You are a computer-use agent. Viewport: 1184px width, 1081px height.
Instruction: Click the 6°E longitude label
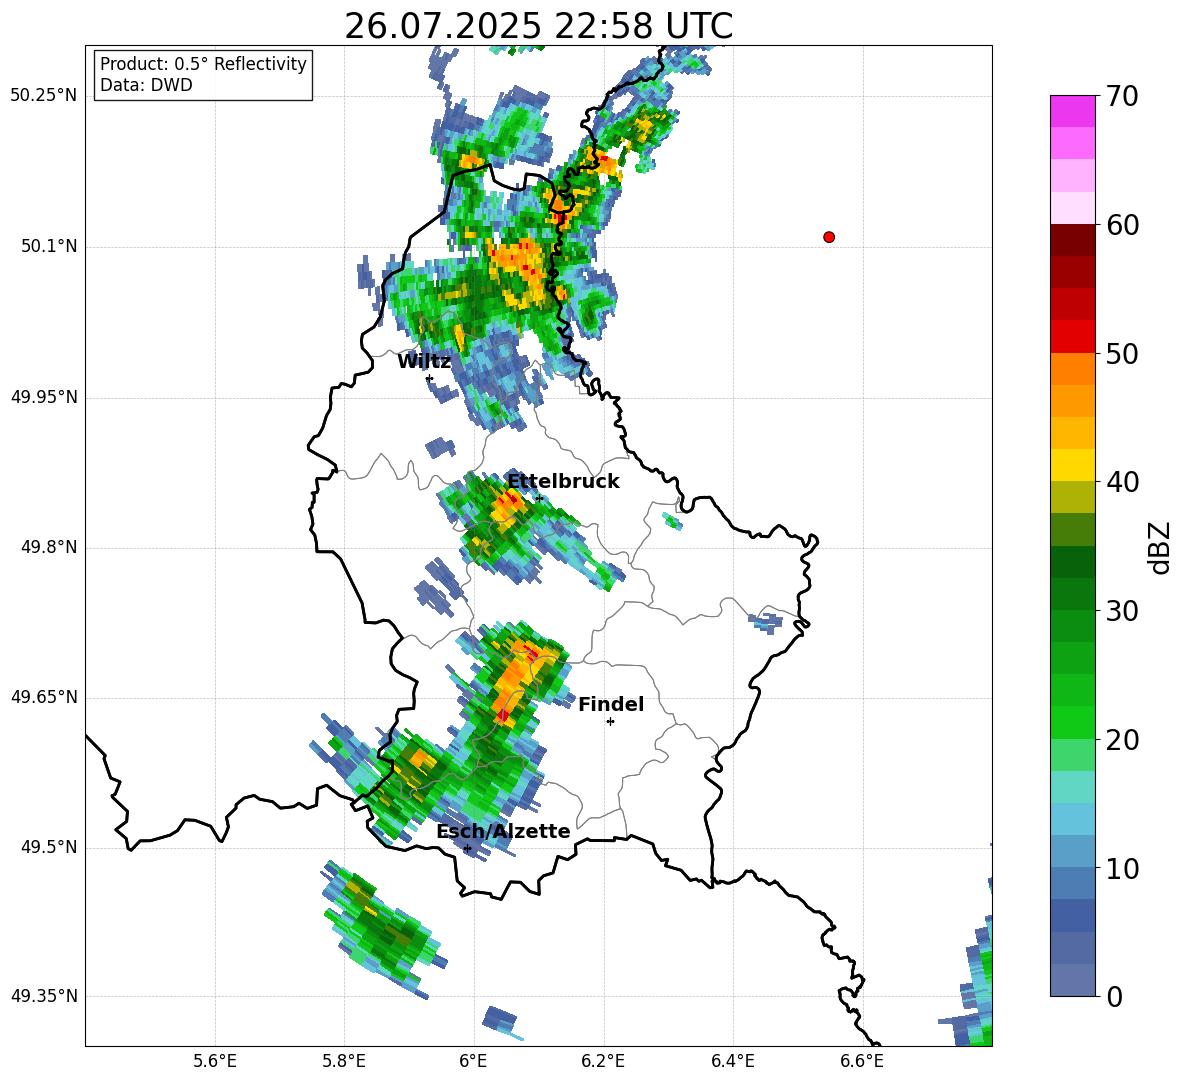click(x=473, y=1061)
